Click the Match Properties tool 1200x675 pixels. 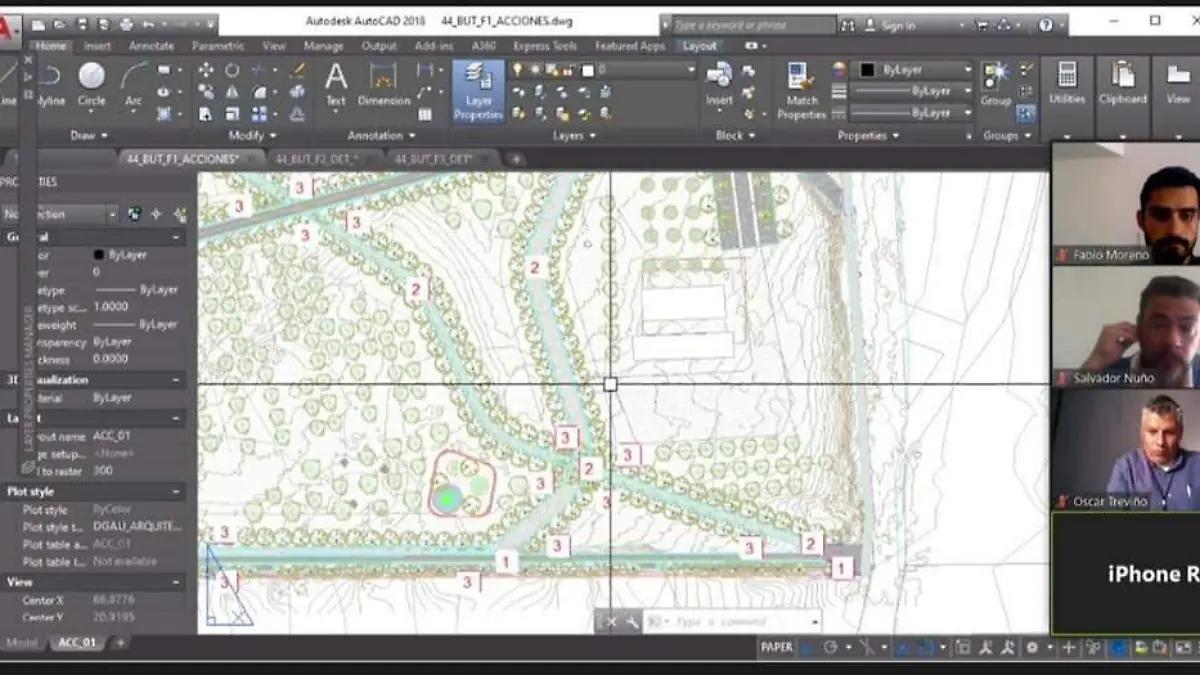(801, 90)
